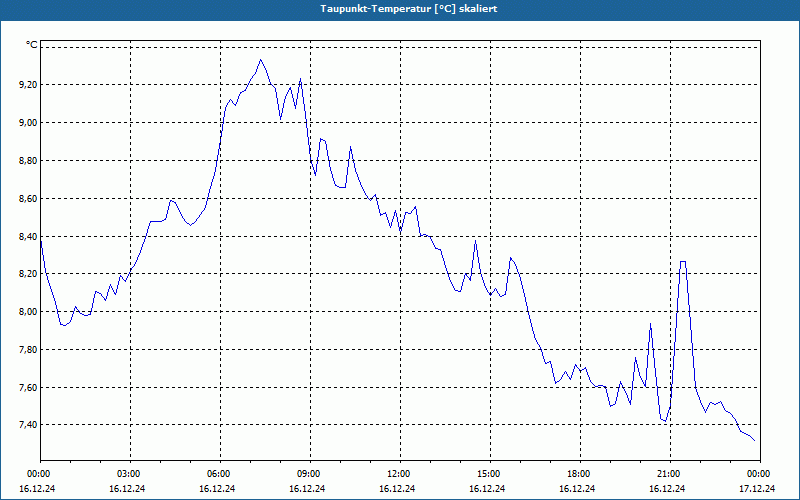Viewport: 800px width, 500px height.
Task: Click the 16.12.24 date under 12:00
Action: pos(397,489)
